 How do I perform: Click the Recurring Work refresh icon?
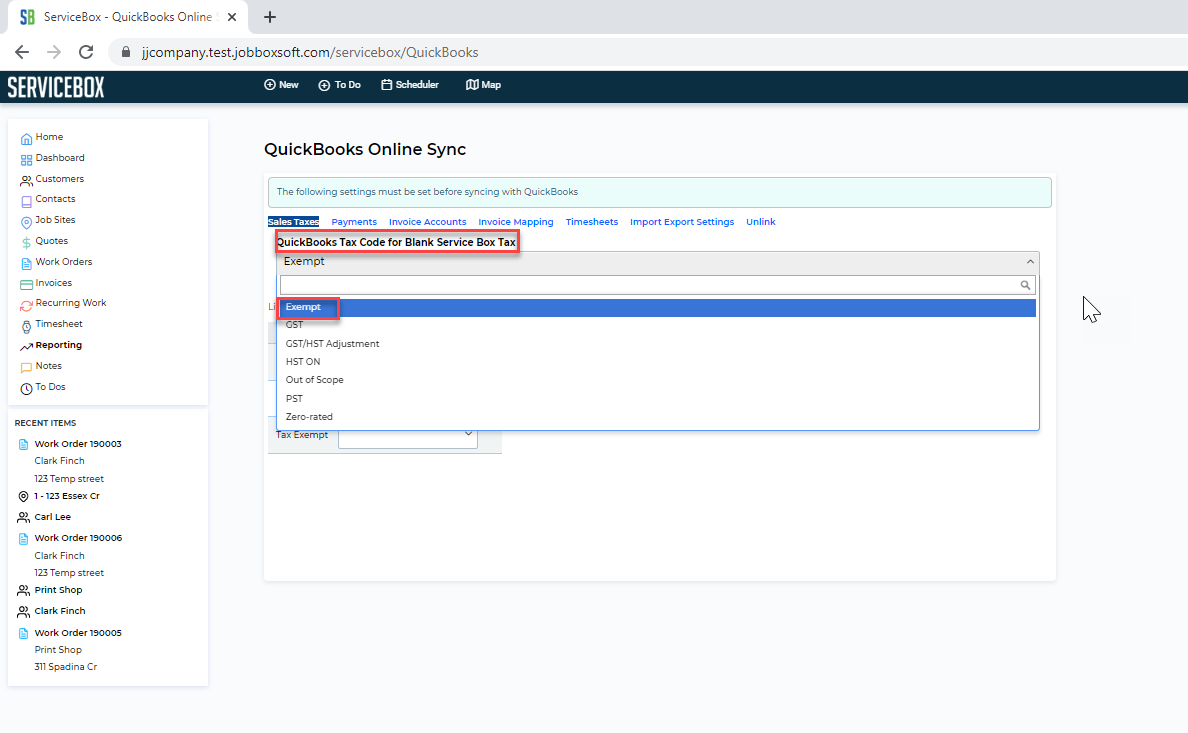[27, 305]
